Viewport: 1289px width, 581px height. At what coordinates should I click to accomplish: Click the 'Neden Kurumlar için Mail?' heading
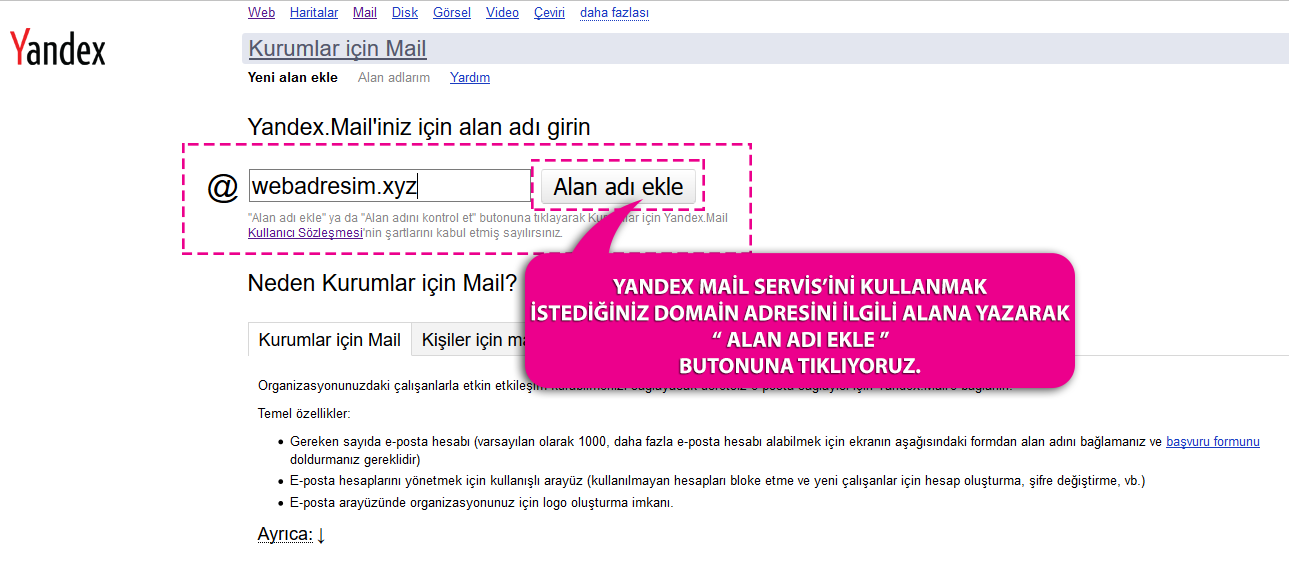pyautogui.click(x=382, y=283)
